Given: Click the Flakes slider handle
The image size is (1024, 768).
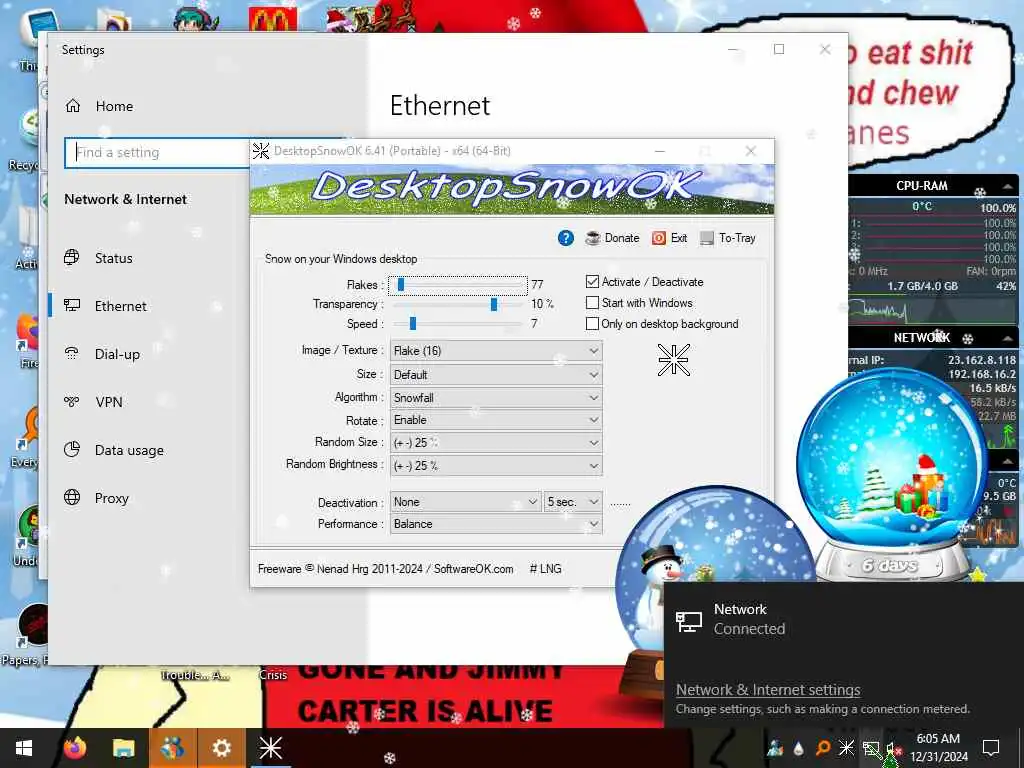Looking at the screenshot, I should click(x=401, y=285).
